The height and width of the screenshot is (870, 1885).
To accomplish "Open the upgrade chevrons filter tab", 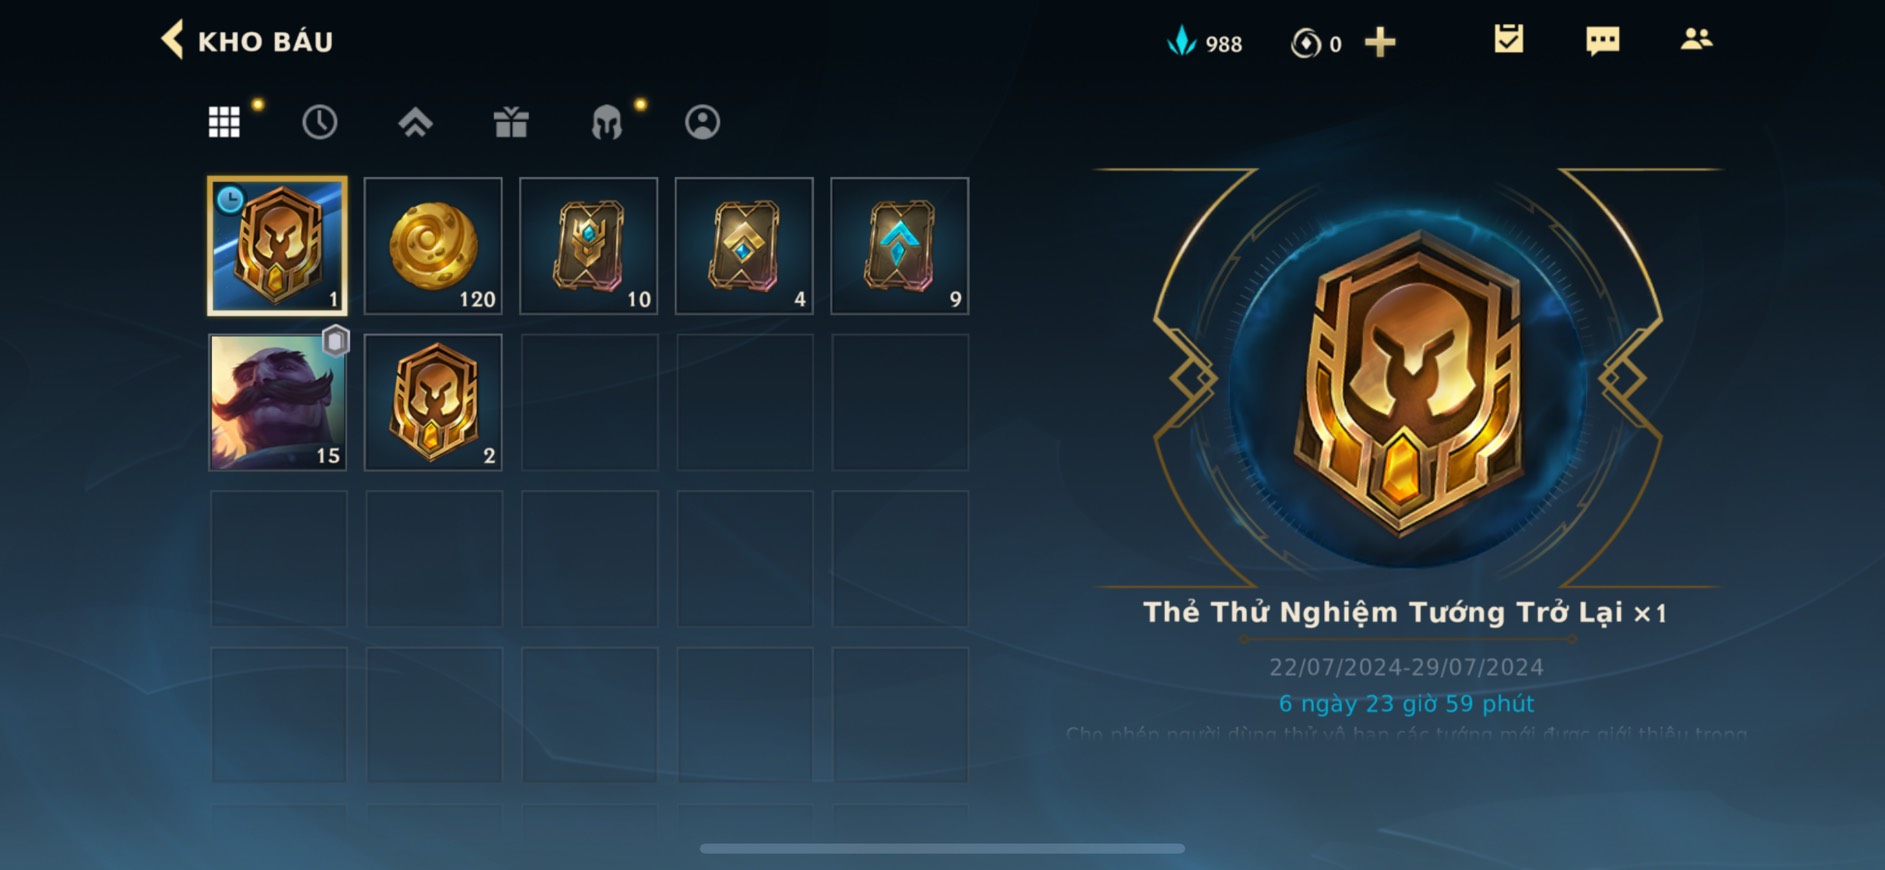I will [415, 122].
